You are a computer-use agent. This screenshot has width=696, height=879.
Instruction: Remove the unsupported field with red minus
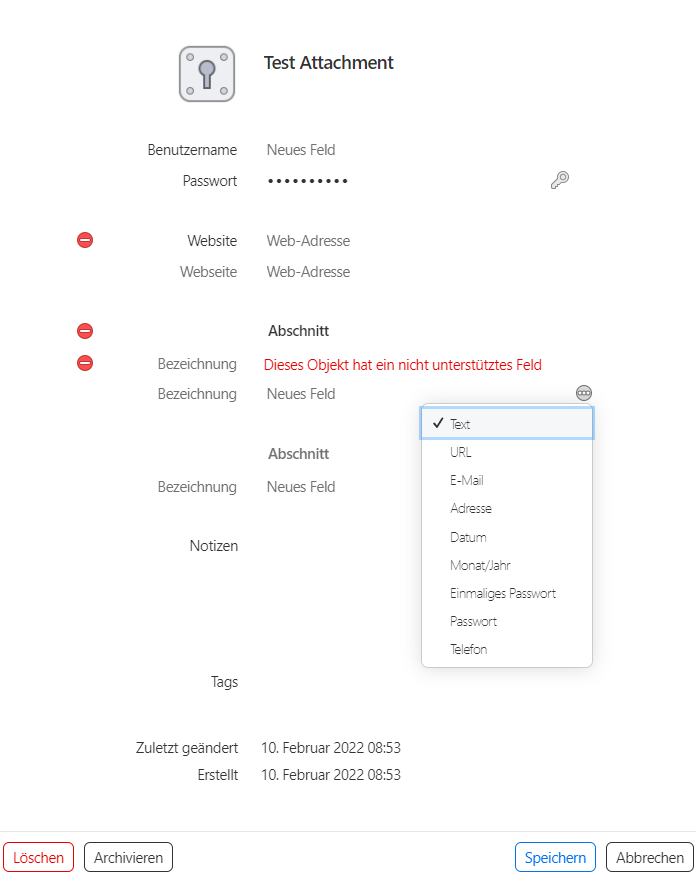pos(85,363)
